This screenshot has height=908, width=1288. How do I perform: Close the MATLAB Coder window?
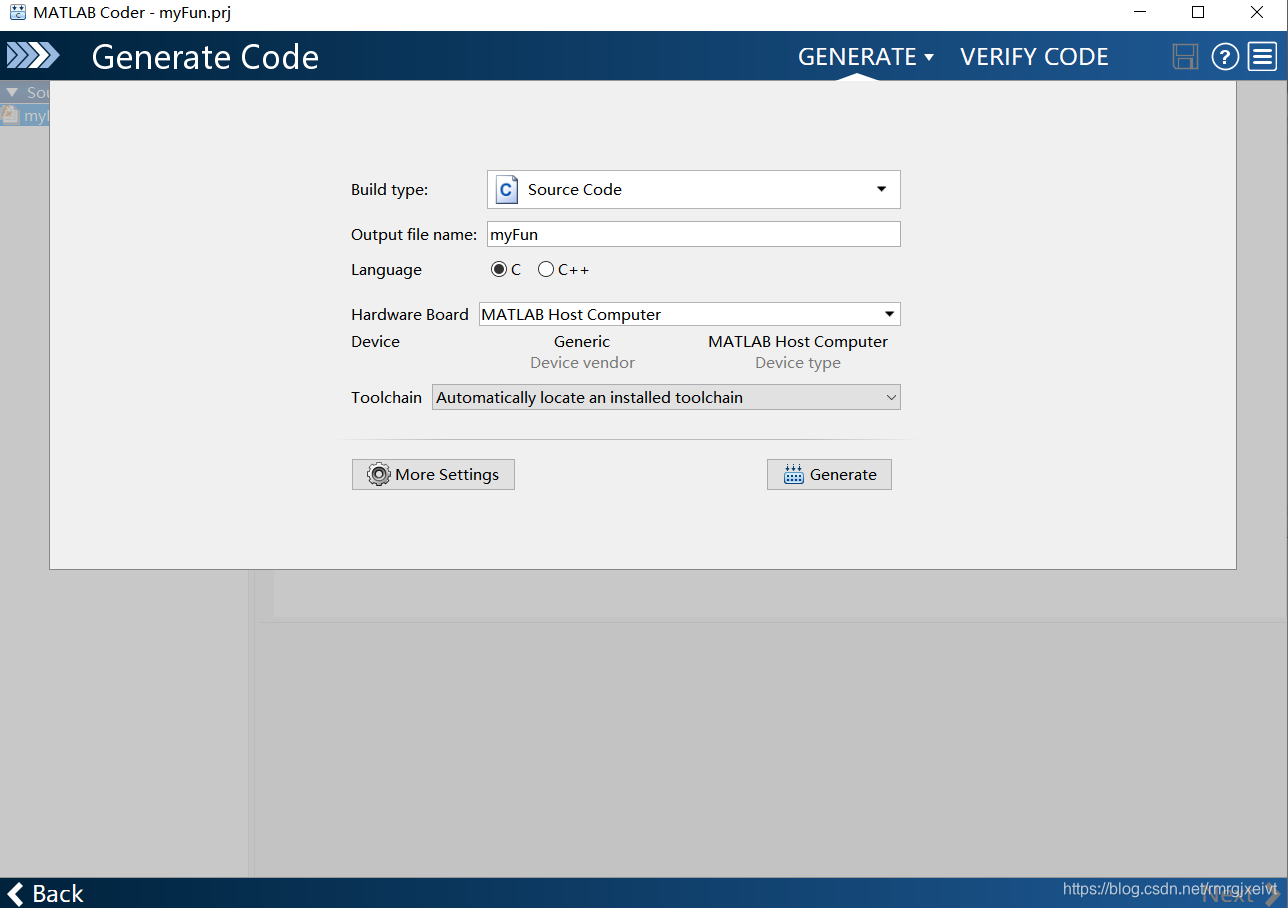point(1258,13)
